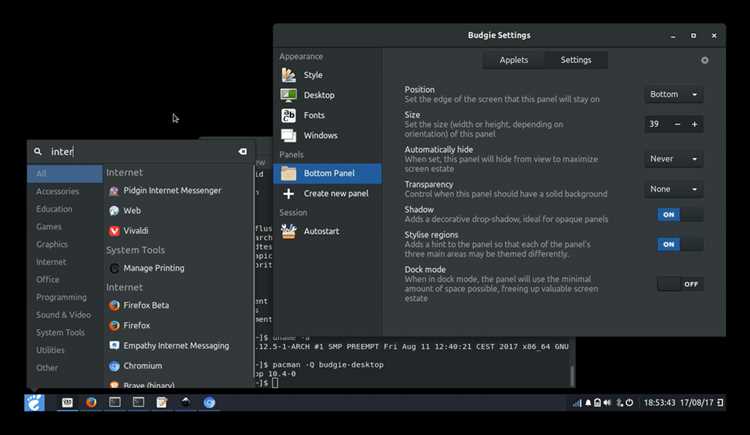The image size is (750, 435).
Task: Click the round remove-panel button beside the tabs
Action: click(705, 60)
